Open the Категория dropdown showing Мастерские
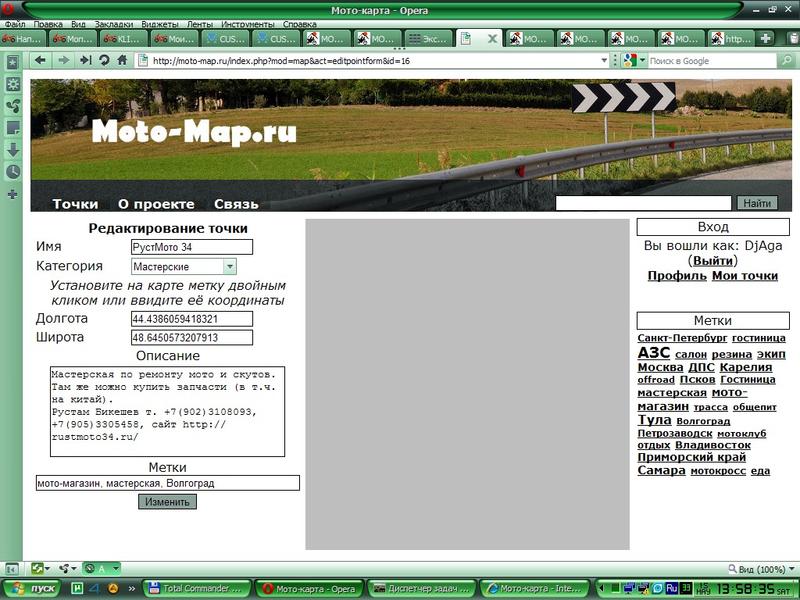Screen dimensions: 800x600 tap(184, 266)
